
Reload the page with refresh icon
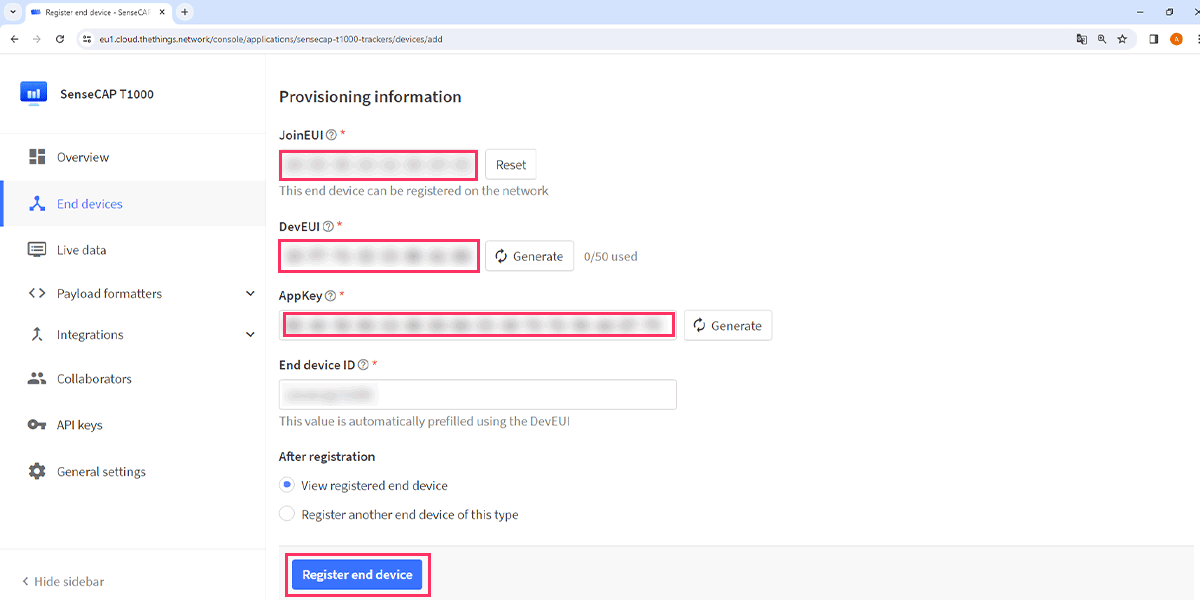[x=60, y=39]
